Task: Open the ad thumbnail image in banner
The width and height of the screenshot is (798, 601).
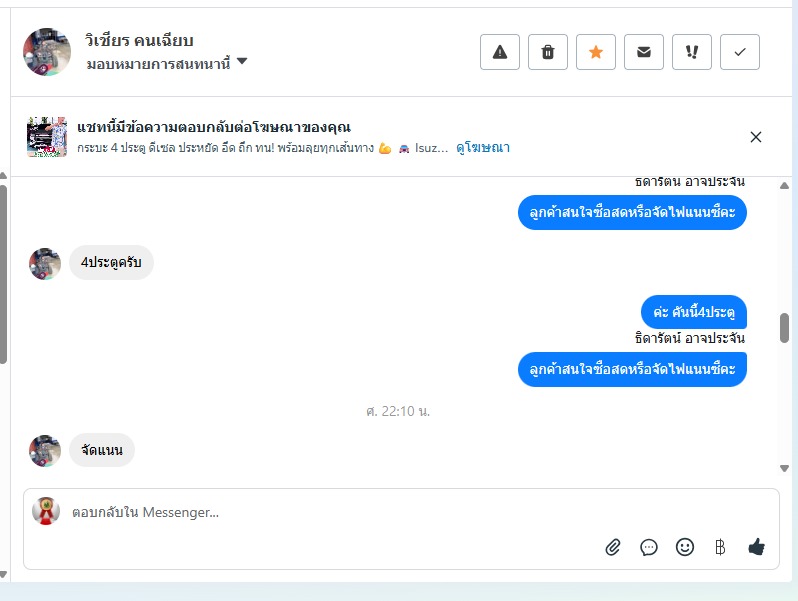Action: click(47, 137)
